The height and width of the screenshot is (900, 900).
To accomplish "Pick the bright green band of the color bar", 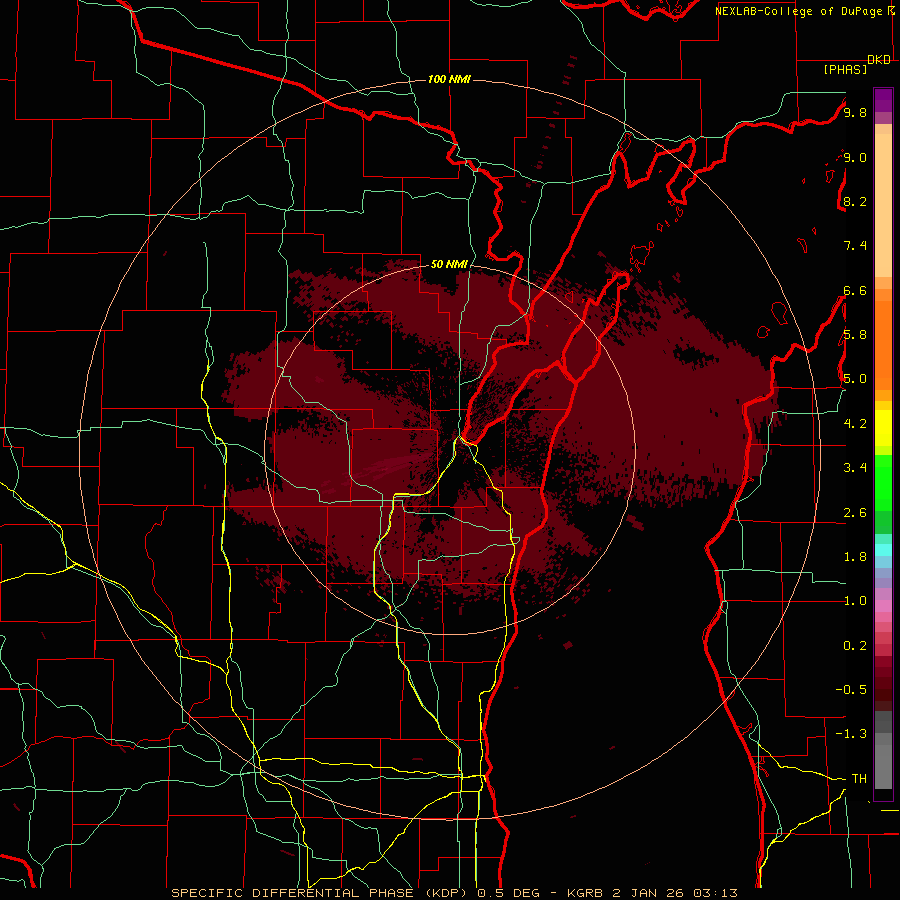I will [883, 482].
